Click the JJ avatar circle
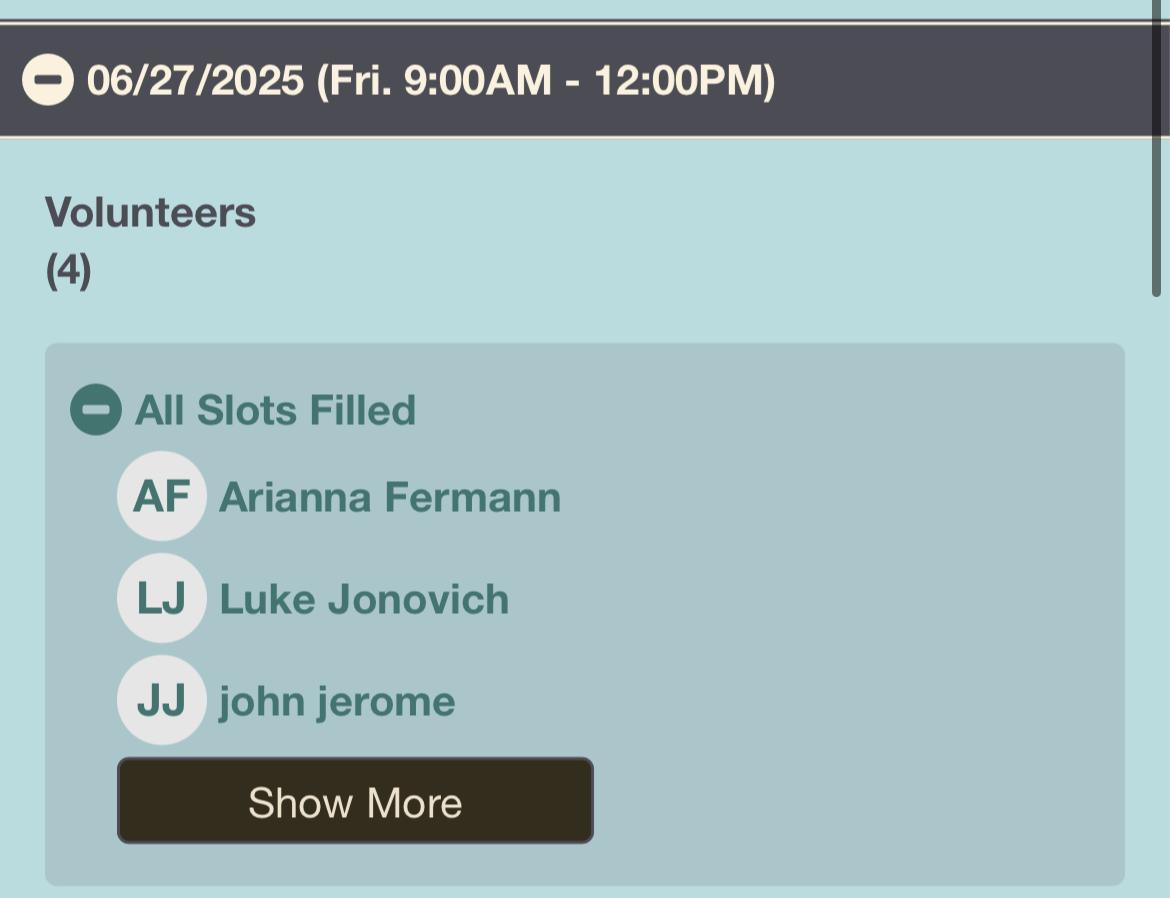The height and width of the screenshot is (898, 1170). [161, 701]
